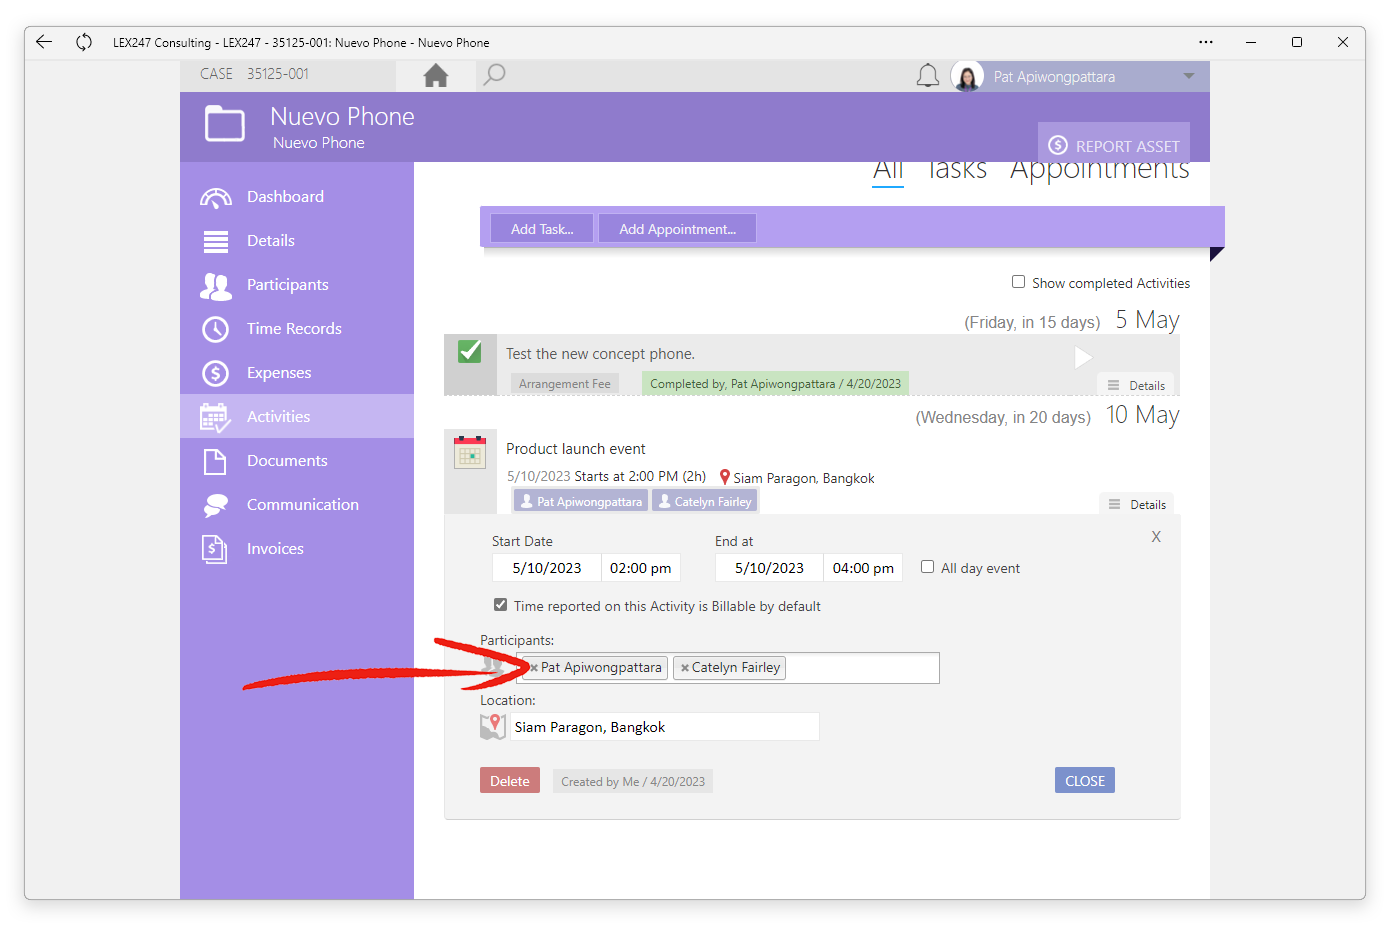
Task: Click the Documents page icon
Action: (215, 461)
